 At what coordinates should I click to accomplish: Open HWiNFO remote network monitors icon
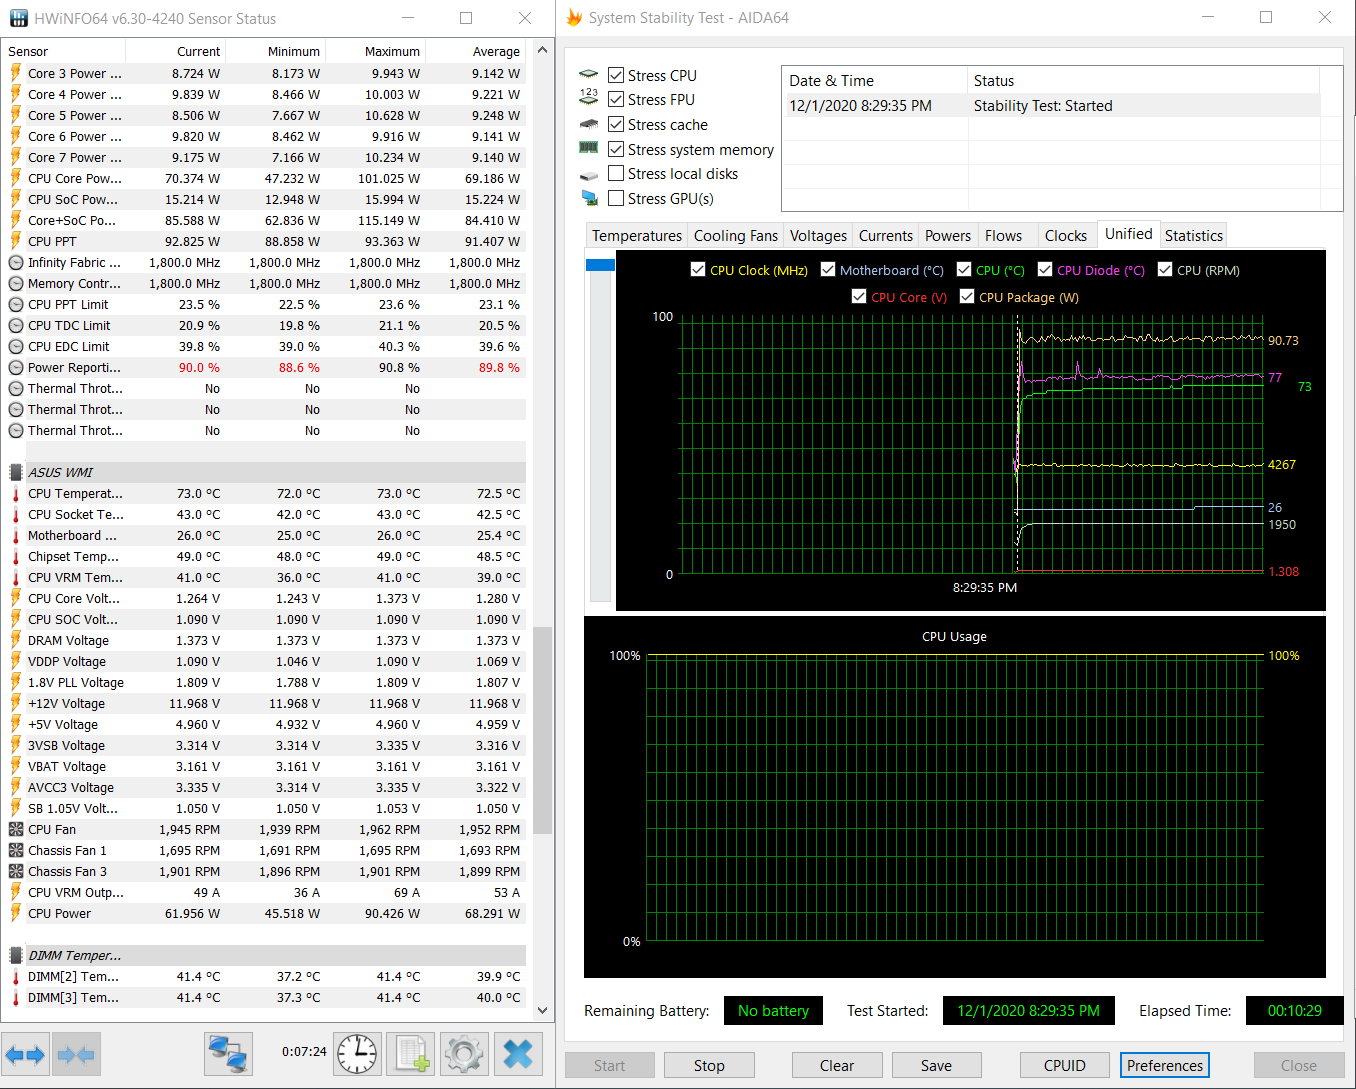(x=228, y=1054)
